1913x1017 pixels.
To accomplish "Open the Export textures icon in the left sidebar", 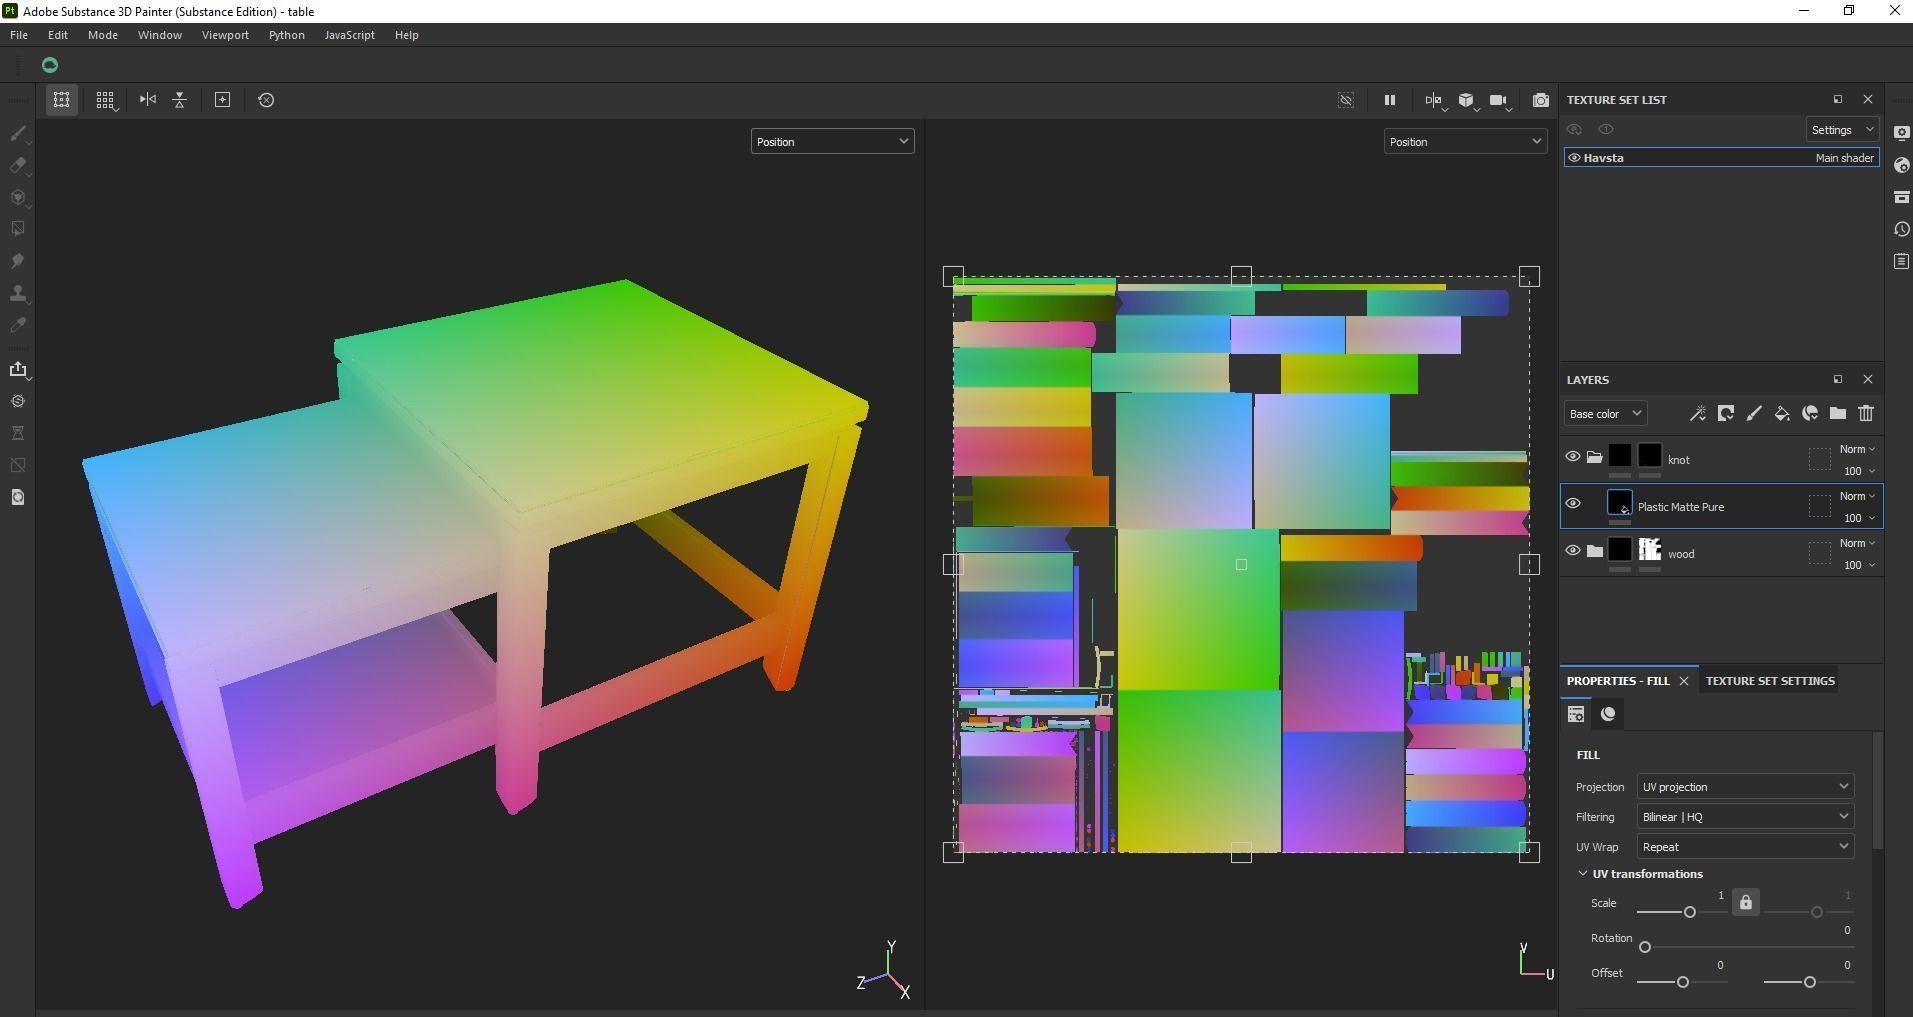I will [x=18, y=369].
